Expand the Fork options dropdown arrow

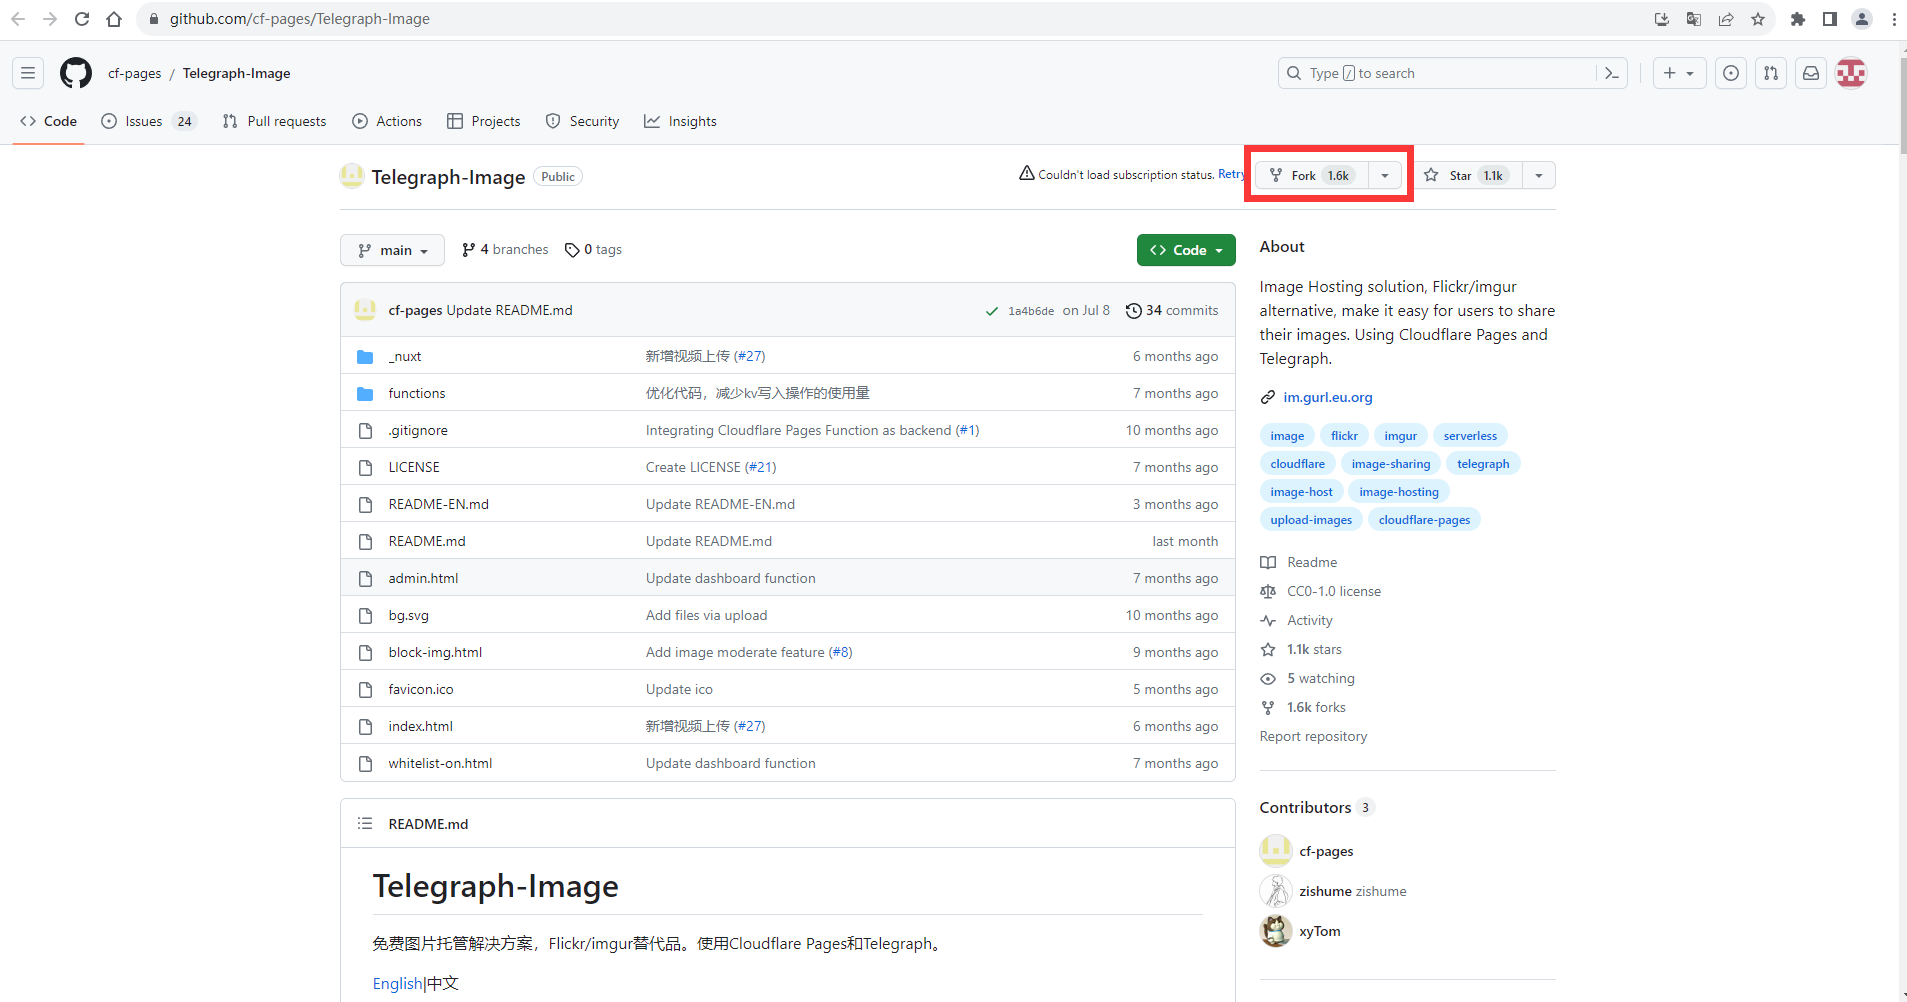click(x=1385, y=176)
